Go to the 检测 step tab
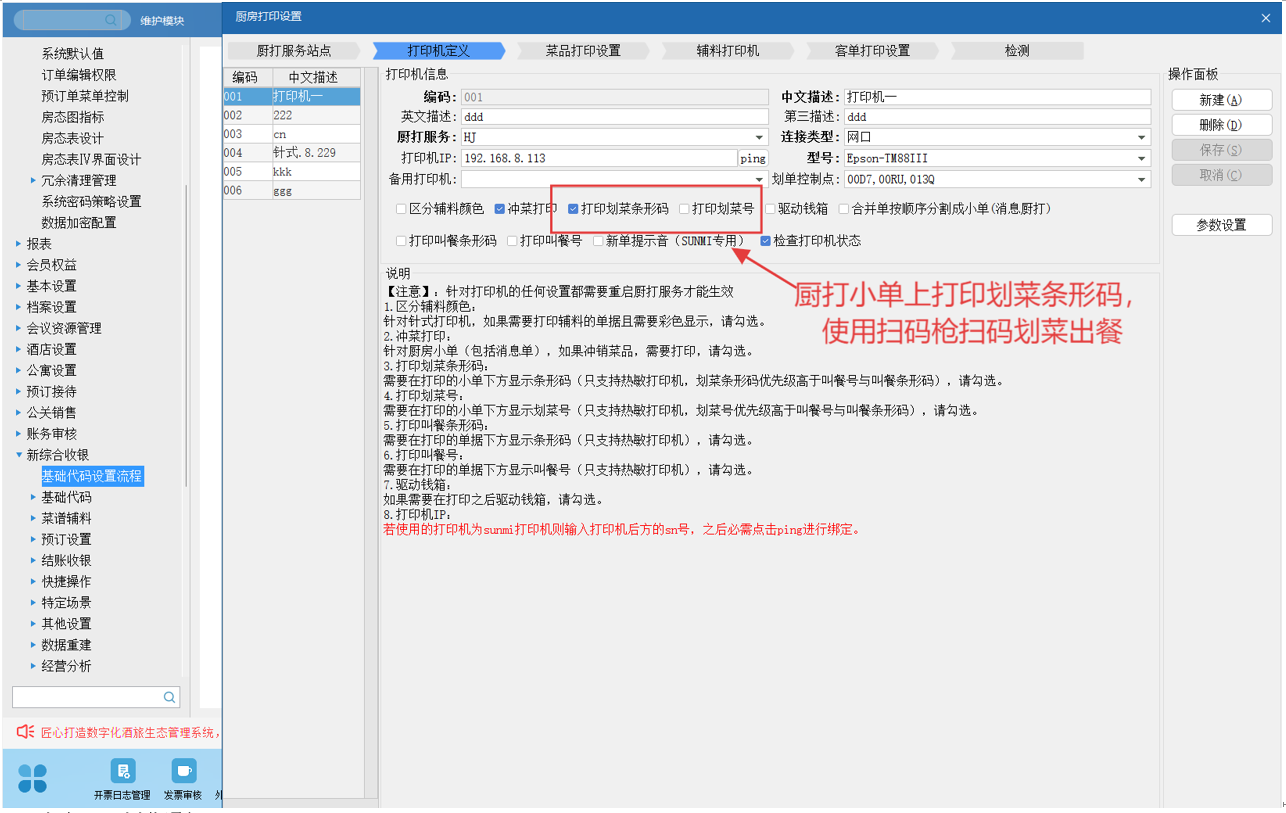 coord(1016,50)
